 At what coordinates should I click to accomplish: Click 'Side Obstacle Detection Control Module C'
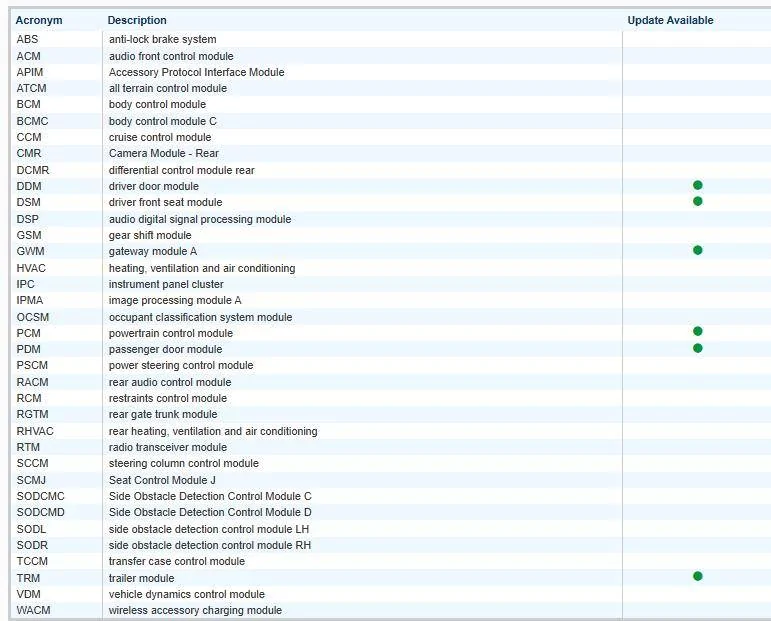pos(210,496)
